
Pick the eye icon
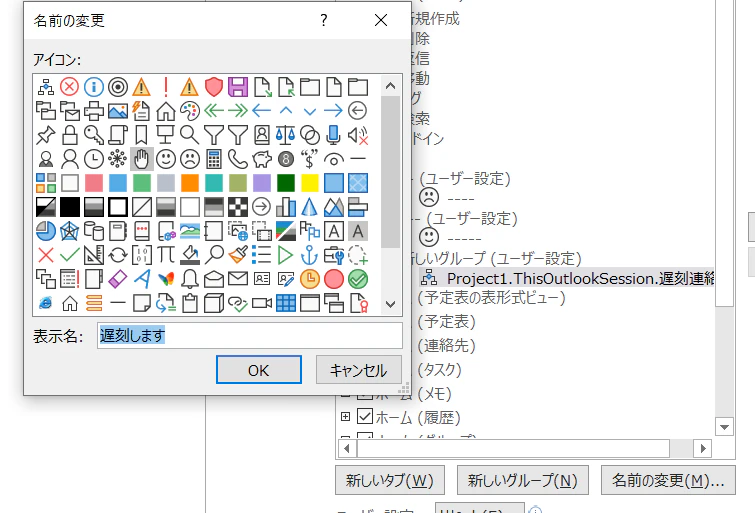334,159
